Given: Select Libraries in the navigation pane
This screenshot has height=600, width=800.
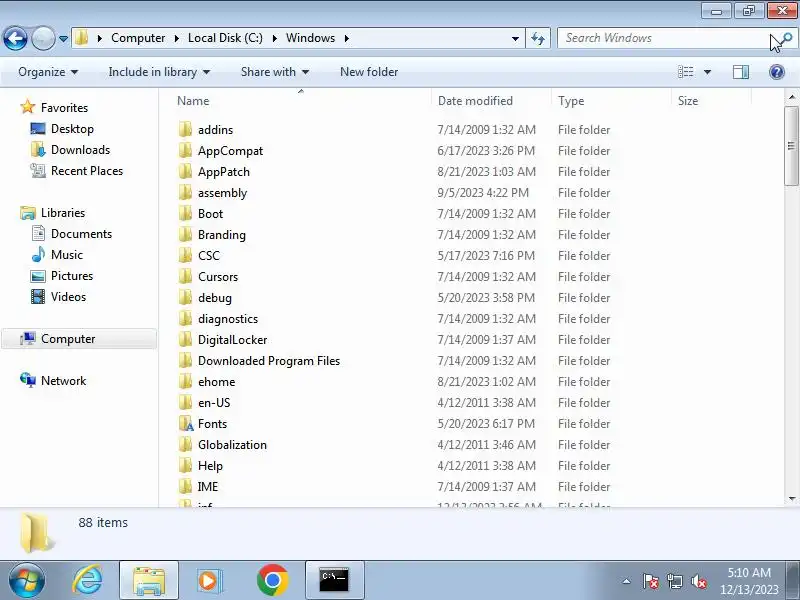Looking at the screenshot, I should pos(62,212).
